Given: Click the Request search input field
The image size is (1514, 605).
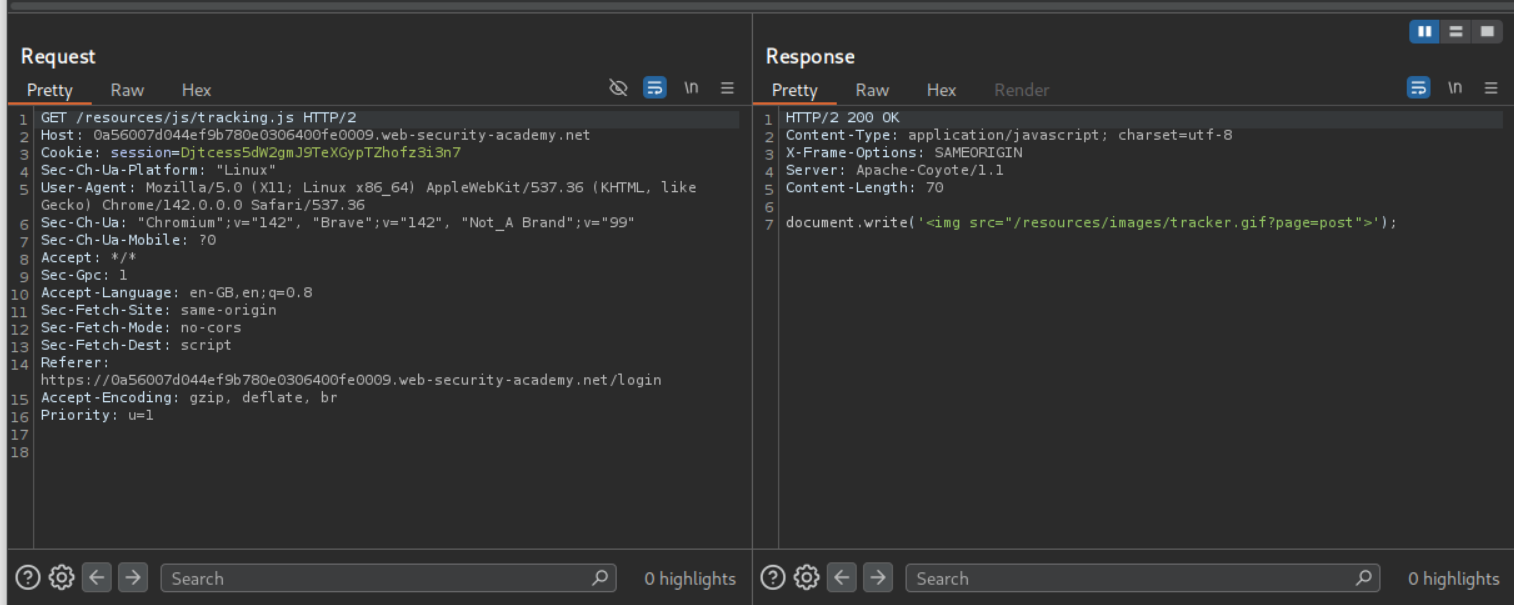Looking at the screenshot, I should [x=375, y=578].
